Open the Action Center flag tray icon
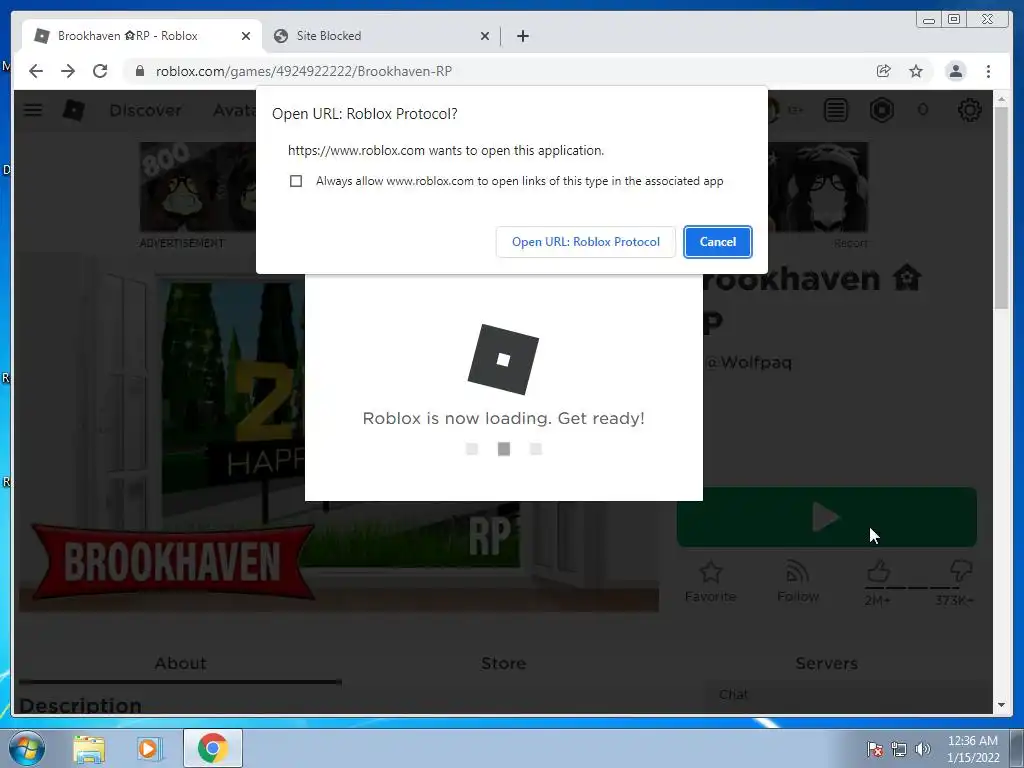 point(874,749)
